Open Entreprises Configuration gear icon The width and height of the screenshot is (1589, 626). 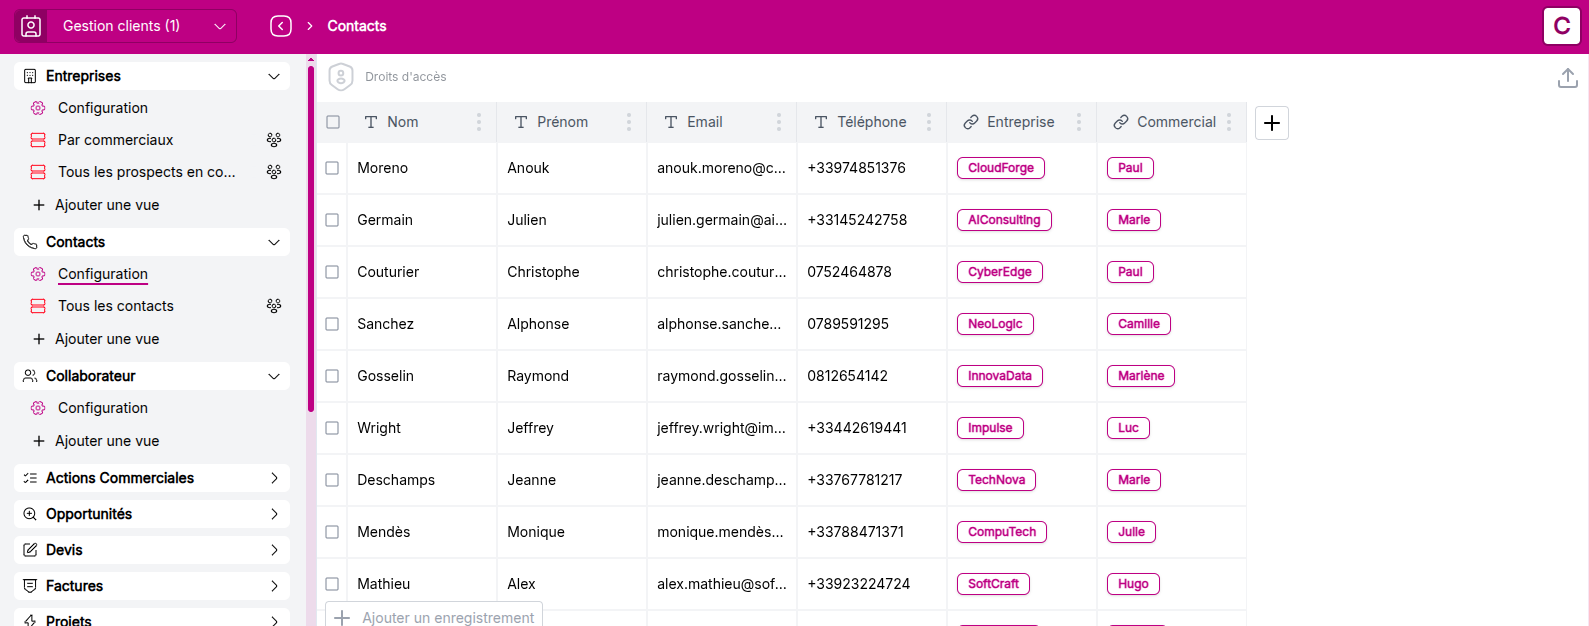click(x=38, y=108)
